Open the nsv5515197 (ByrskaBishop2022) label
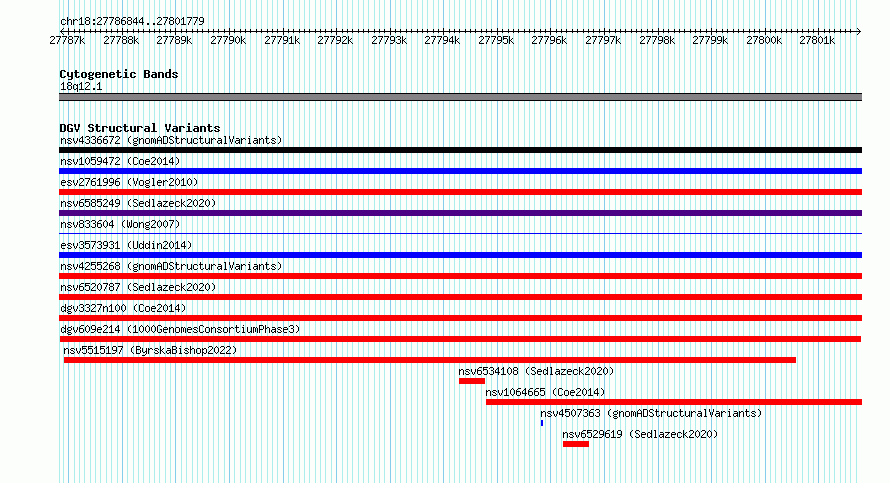The height and width of the screenshot is (483, 890). click(150, 351)
